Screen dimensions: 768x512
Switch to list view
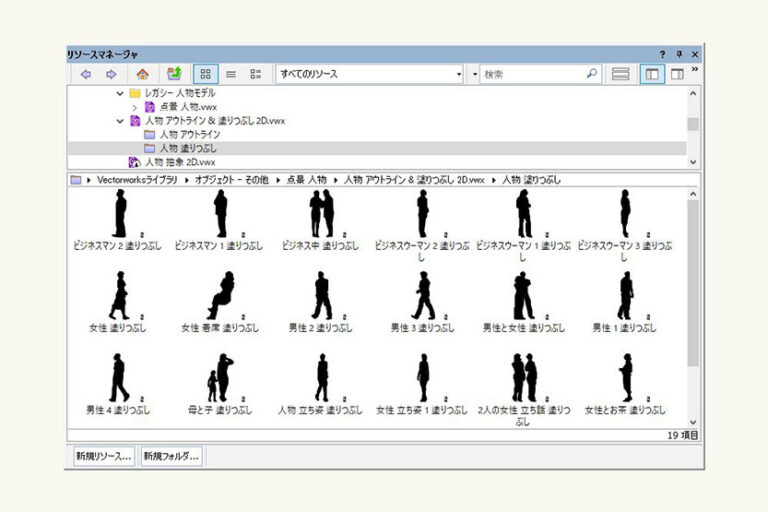coord(231,74)
